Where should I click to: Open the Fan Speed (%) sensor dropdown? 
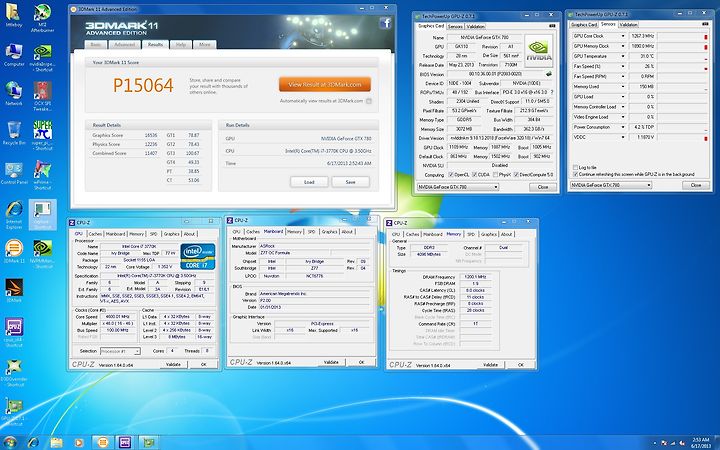tap(623, 66)
